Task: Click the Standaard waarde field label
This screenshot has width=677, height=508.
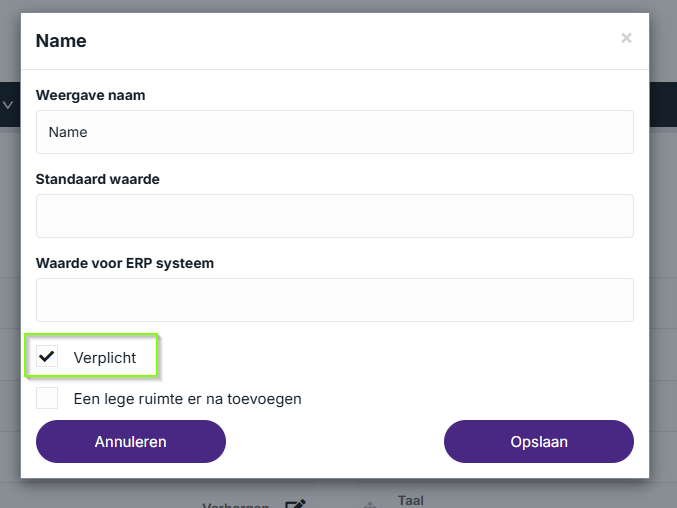Action: (98, 179)
